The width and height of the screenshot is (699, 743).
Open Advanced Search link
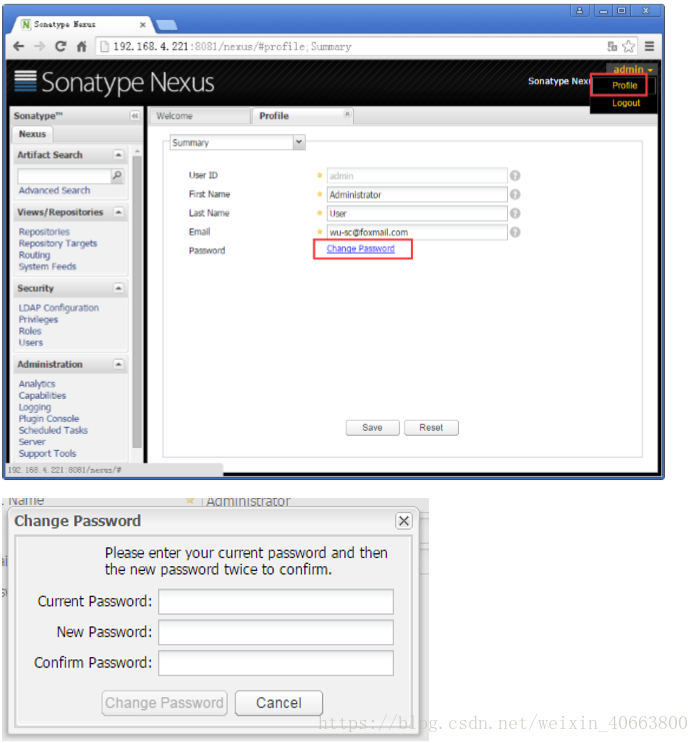54,190
